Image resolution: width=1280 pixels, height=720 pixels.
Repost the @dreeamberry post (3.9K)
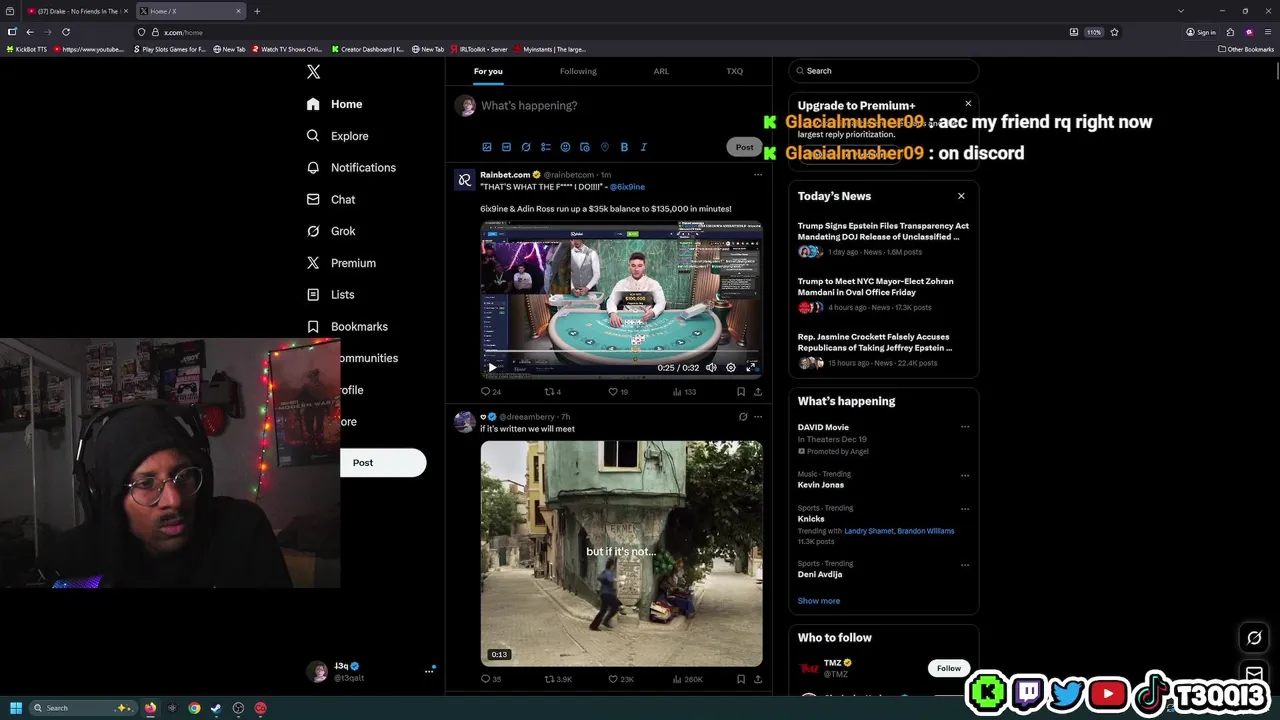[x=558, y=679]
